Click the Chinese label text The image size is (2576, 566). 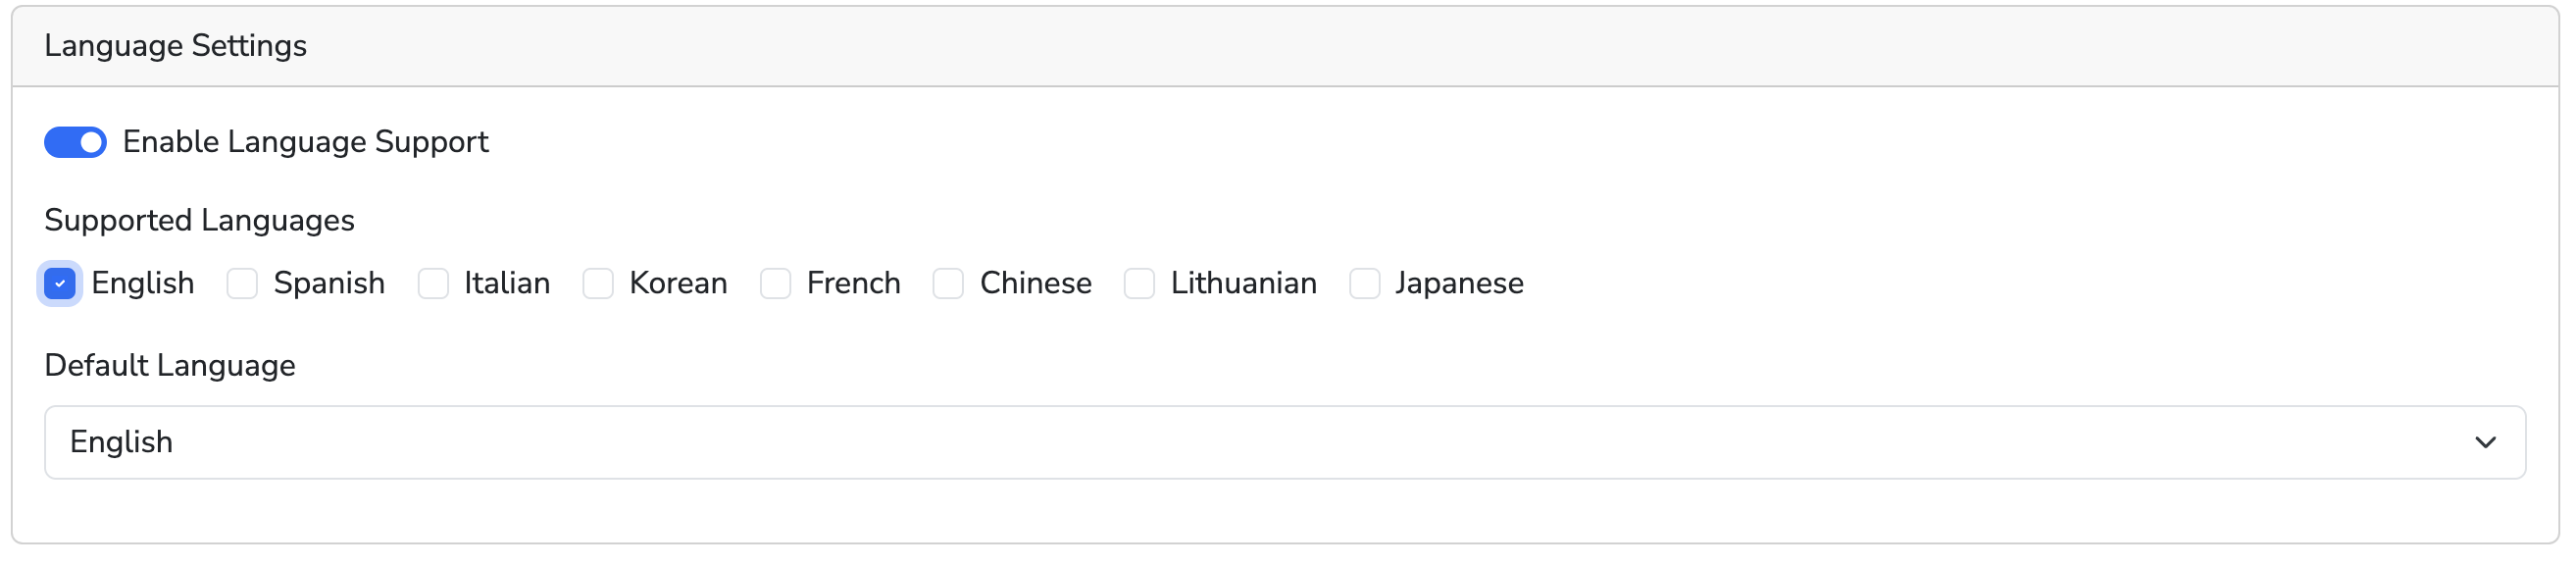[1035, 284]
